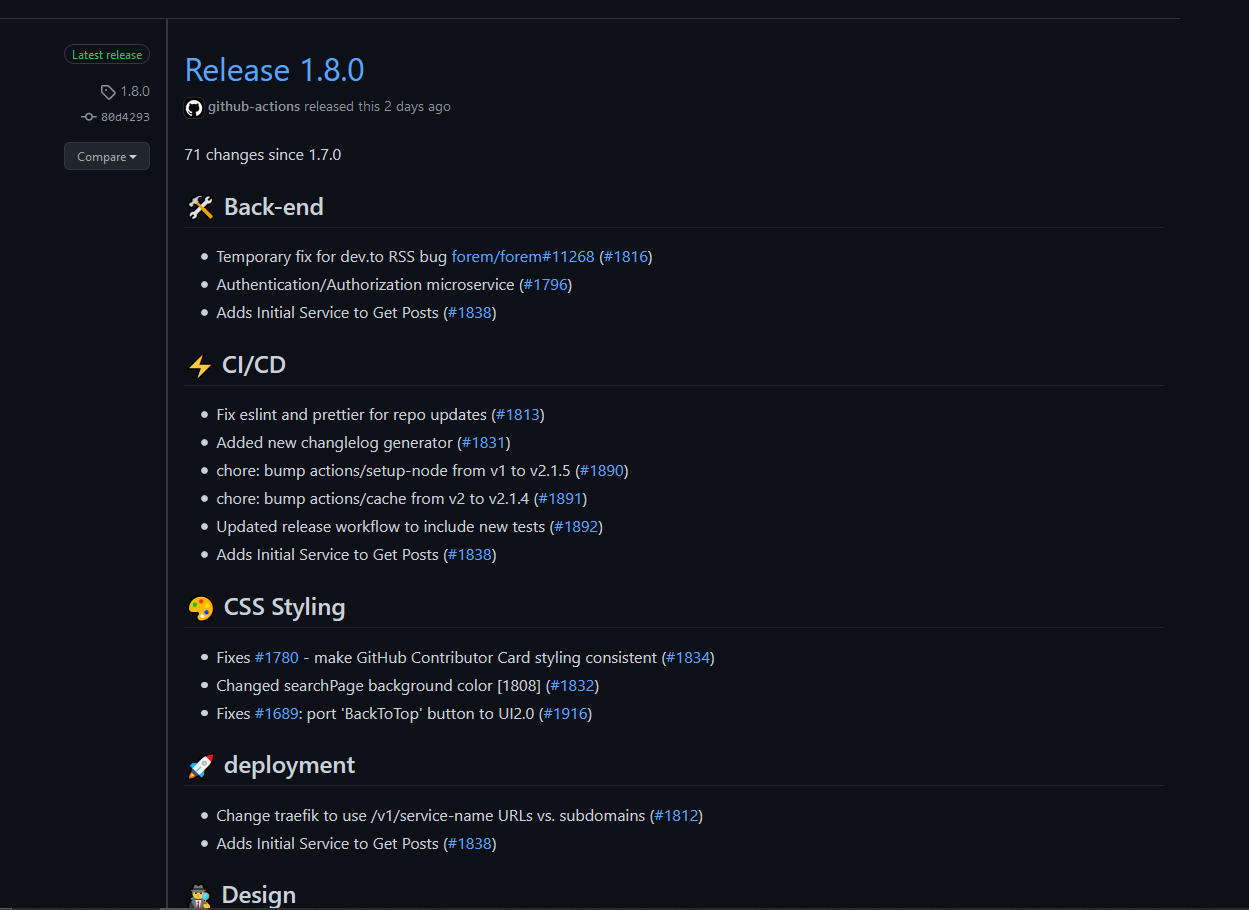The height and width of the screenshot is (910, 1249).
Task: Click 'released this 2 days ago' text
Action: (x=377, y=106)
